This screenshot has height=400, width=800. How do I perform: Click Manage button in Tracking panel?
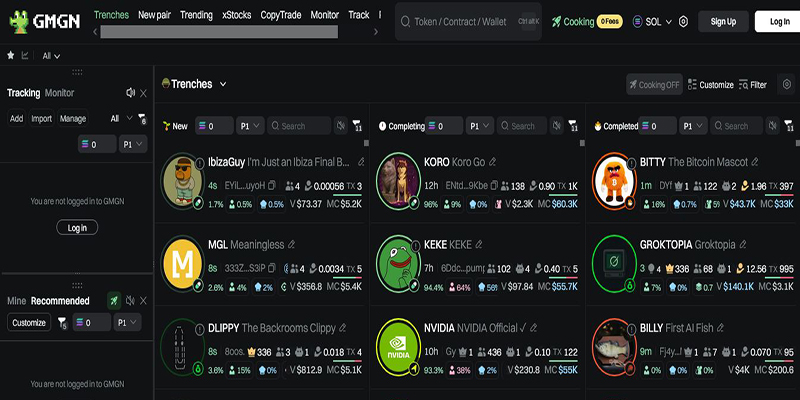tap(73, 118)
